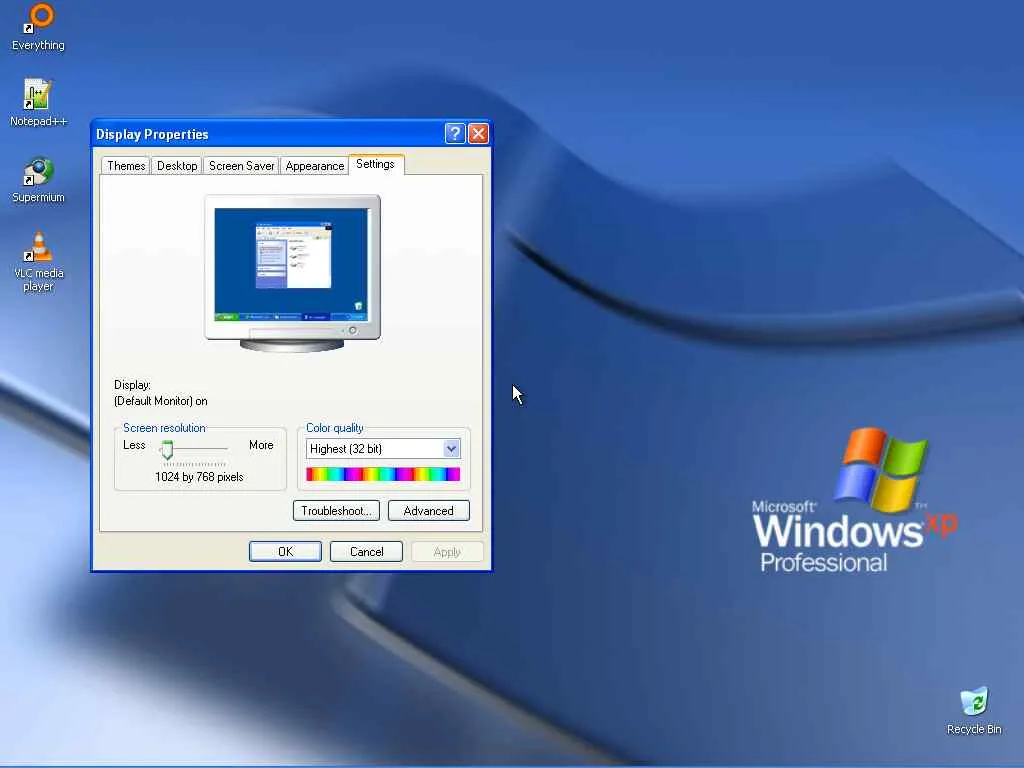Click the Display Properties title bar
Viewport: 1024px width, 768px height.
click(x=268, y=134)
